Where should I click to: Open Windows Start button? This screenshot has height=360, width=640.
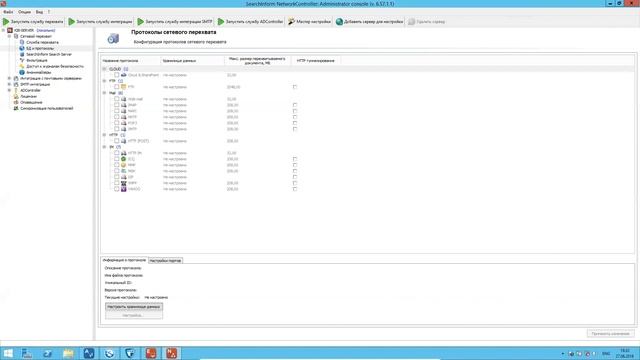point(8,353)
